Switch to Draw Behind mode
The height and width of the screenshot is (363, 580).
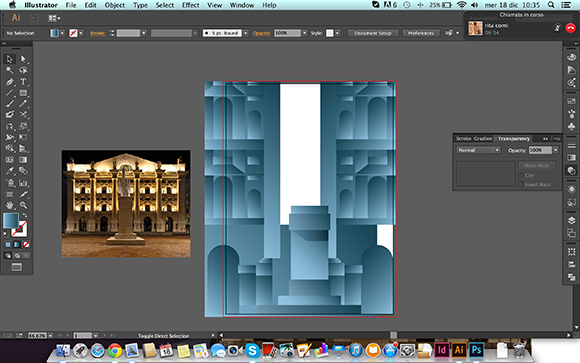(x=17, y=255)
